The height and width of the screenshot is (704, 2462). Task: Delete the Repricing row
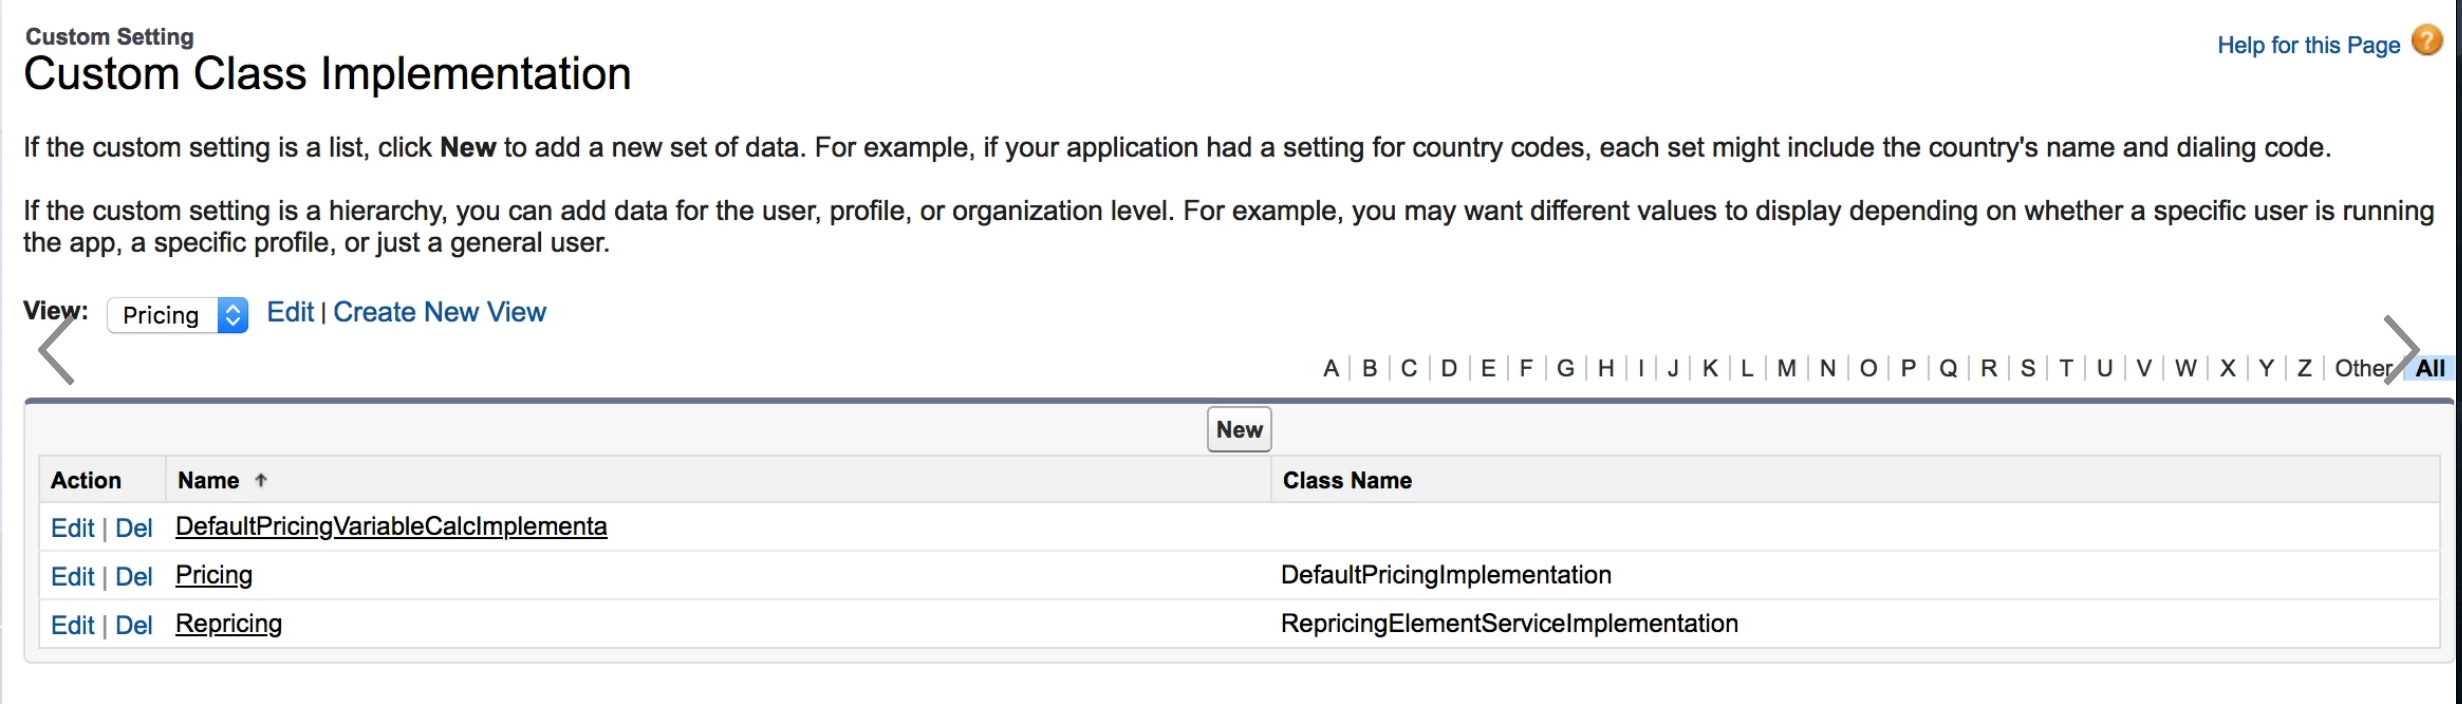click(133, 626)
